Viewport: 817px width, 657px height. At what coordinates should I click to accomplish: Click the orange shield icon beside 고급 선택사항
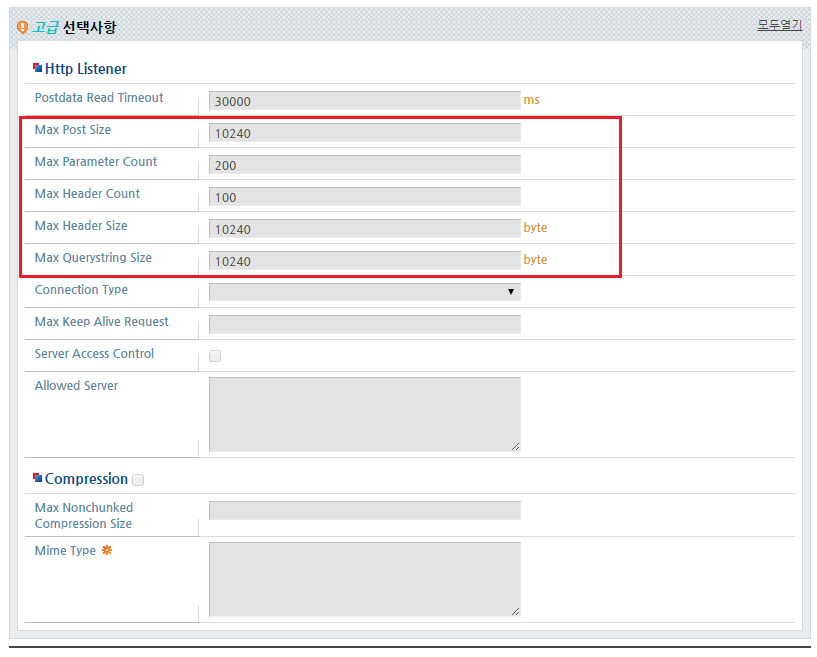(x=22, y=27)
